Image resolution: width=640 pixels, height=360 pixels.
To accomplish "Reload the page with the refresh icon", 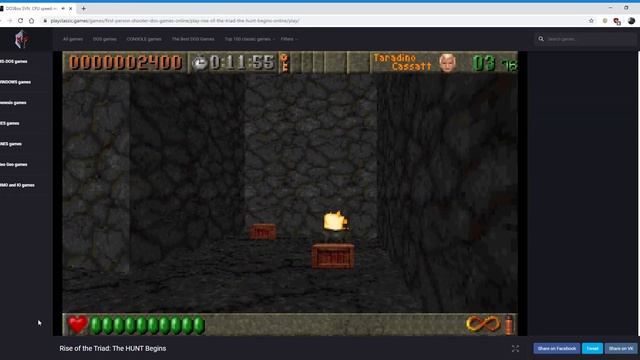I will tap(20, 20).
